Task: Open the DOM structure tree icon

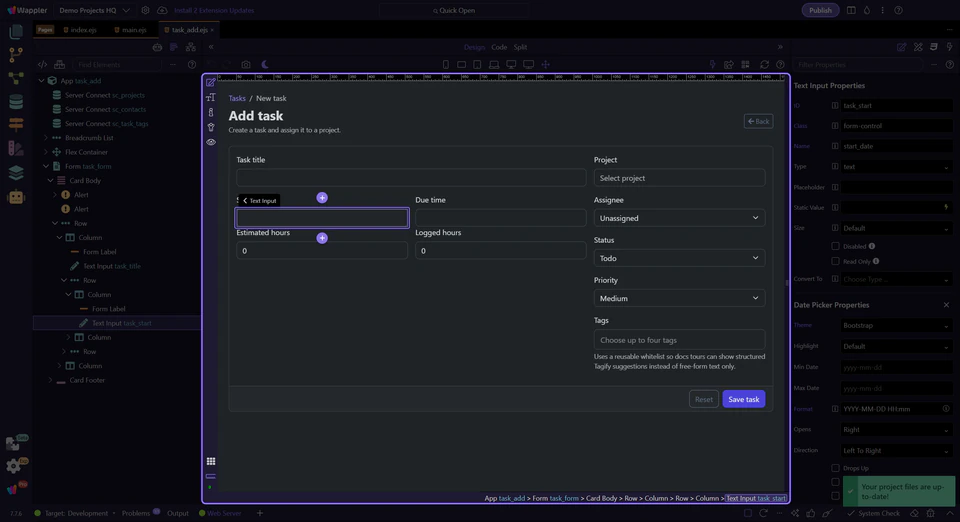Action: pos(191,47)
